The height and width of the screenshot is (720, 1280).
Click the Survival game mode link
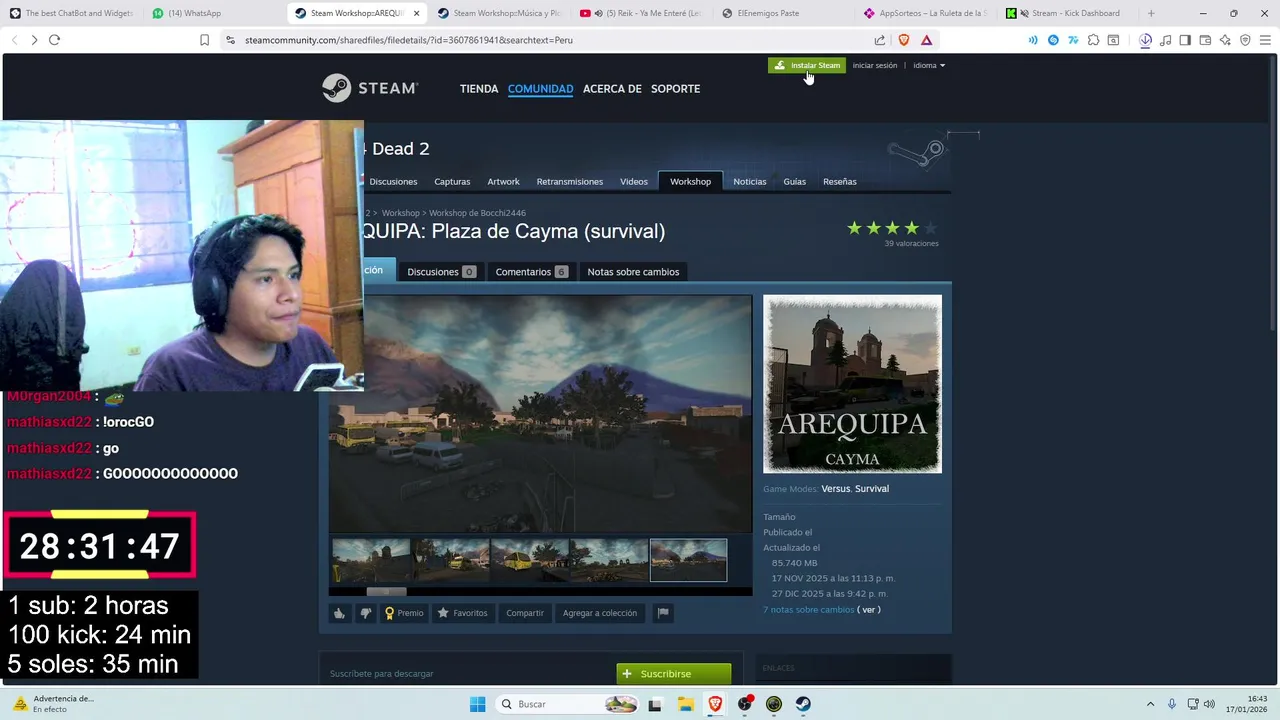pyautogui.click(x=872, y=489)
